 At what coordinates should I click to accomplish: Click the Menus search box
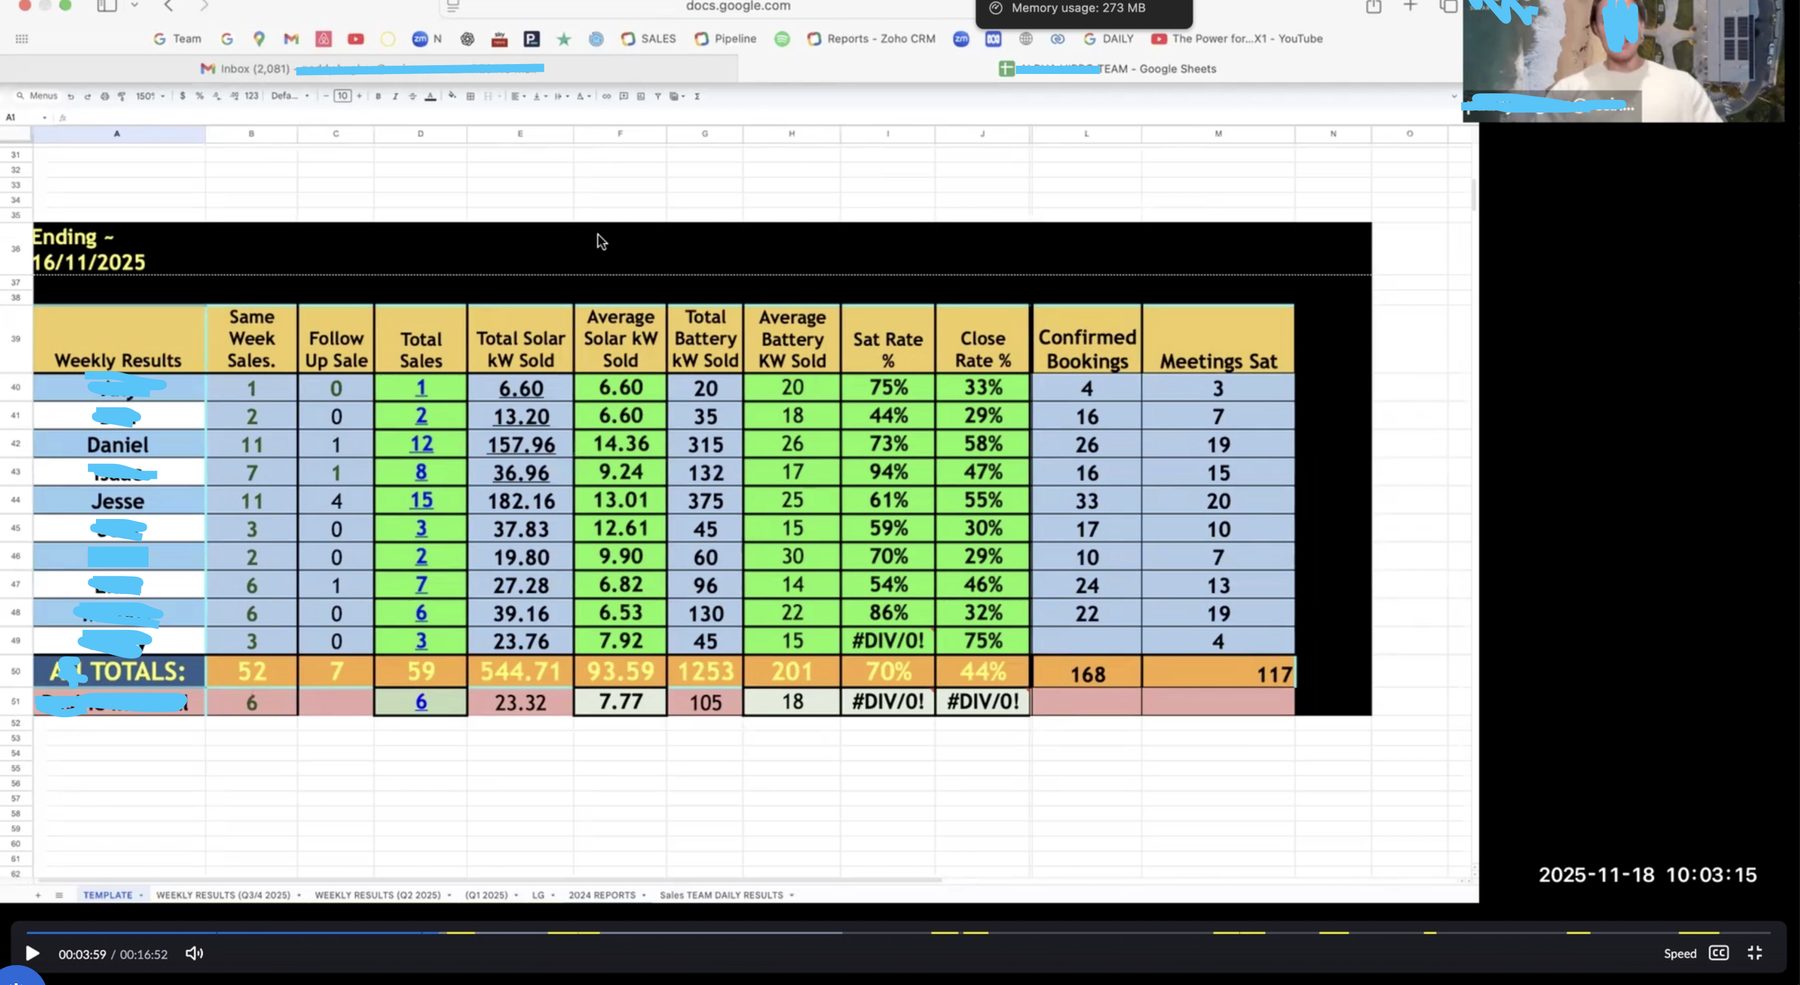pyautogui.click(x=37, y=96)
